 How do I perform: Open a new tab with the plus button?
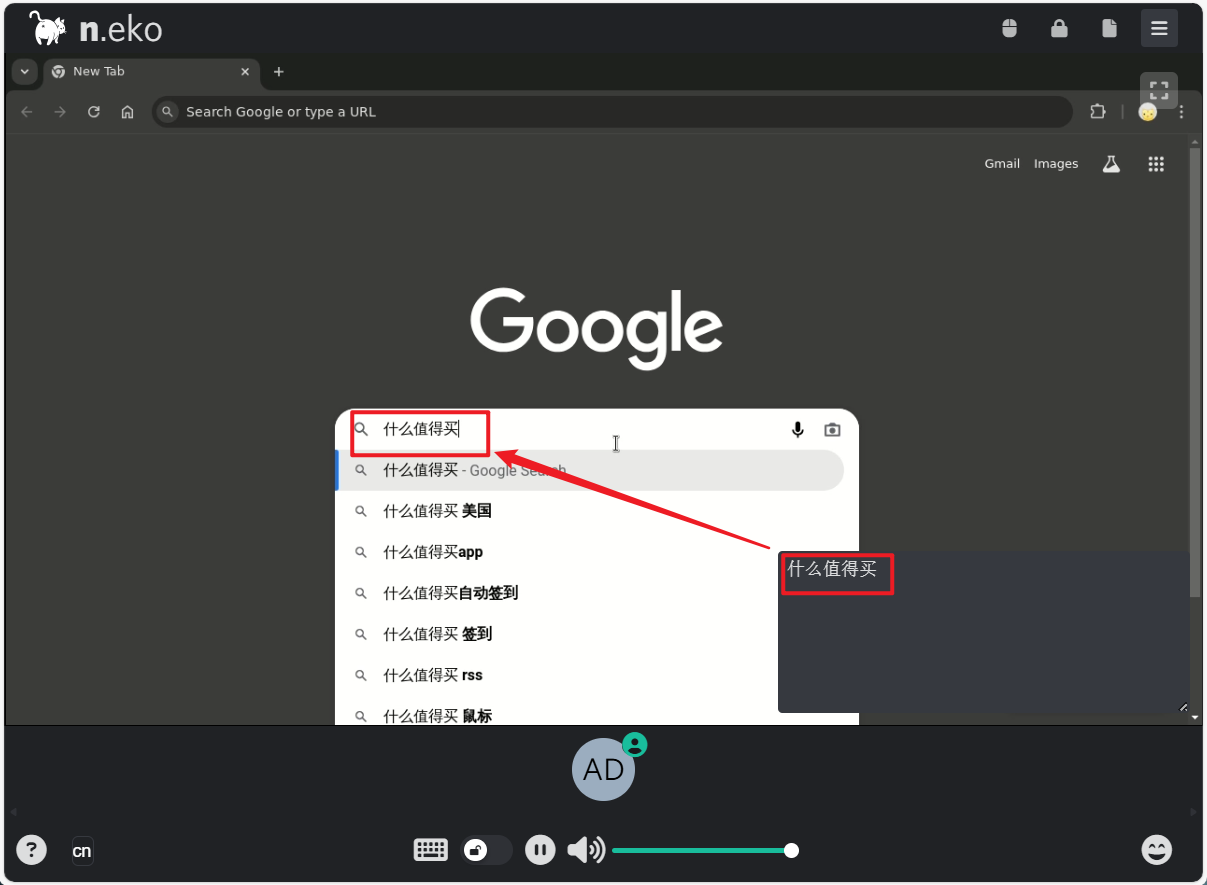point(279,72)
